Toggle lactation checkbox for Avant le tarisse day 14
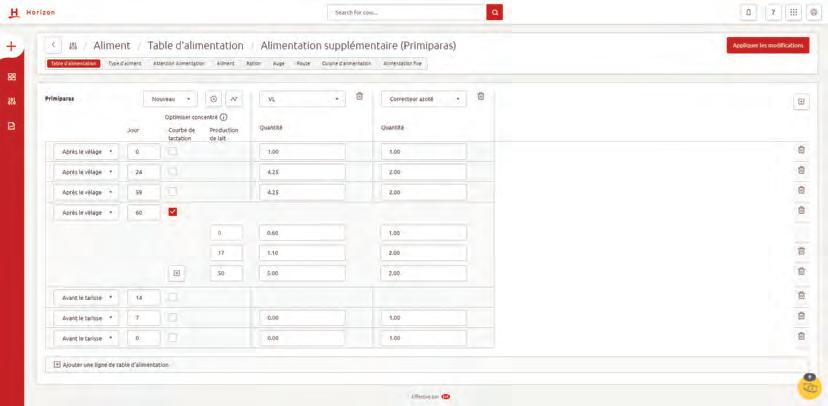Screen dimensions: 828x406 click(x=173, y=297)
